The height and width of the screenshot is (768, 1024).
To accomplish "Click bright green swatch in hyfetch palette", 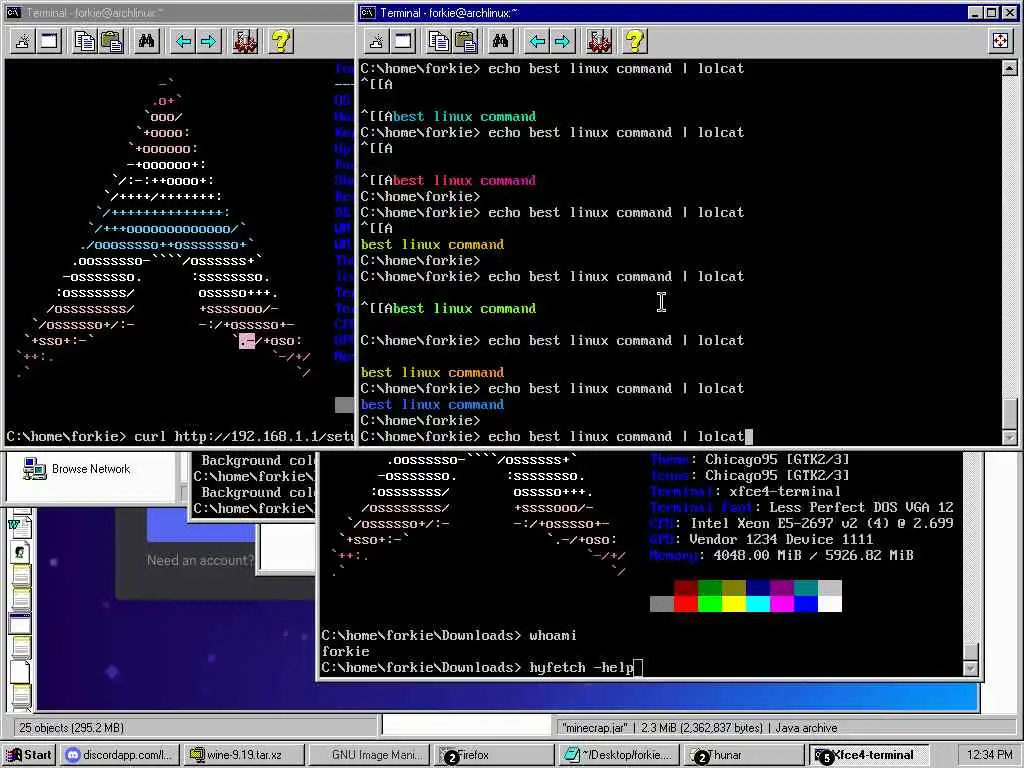I will tap(710, 604).
